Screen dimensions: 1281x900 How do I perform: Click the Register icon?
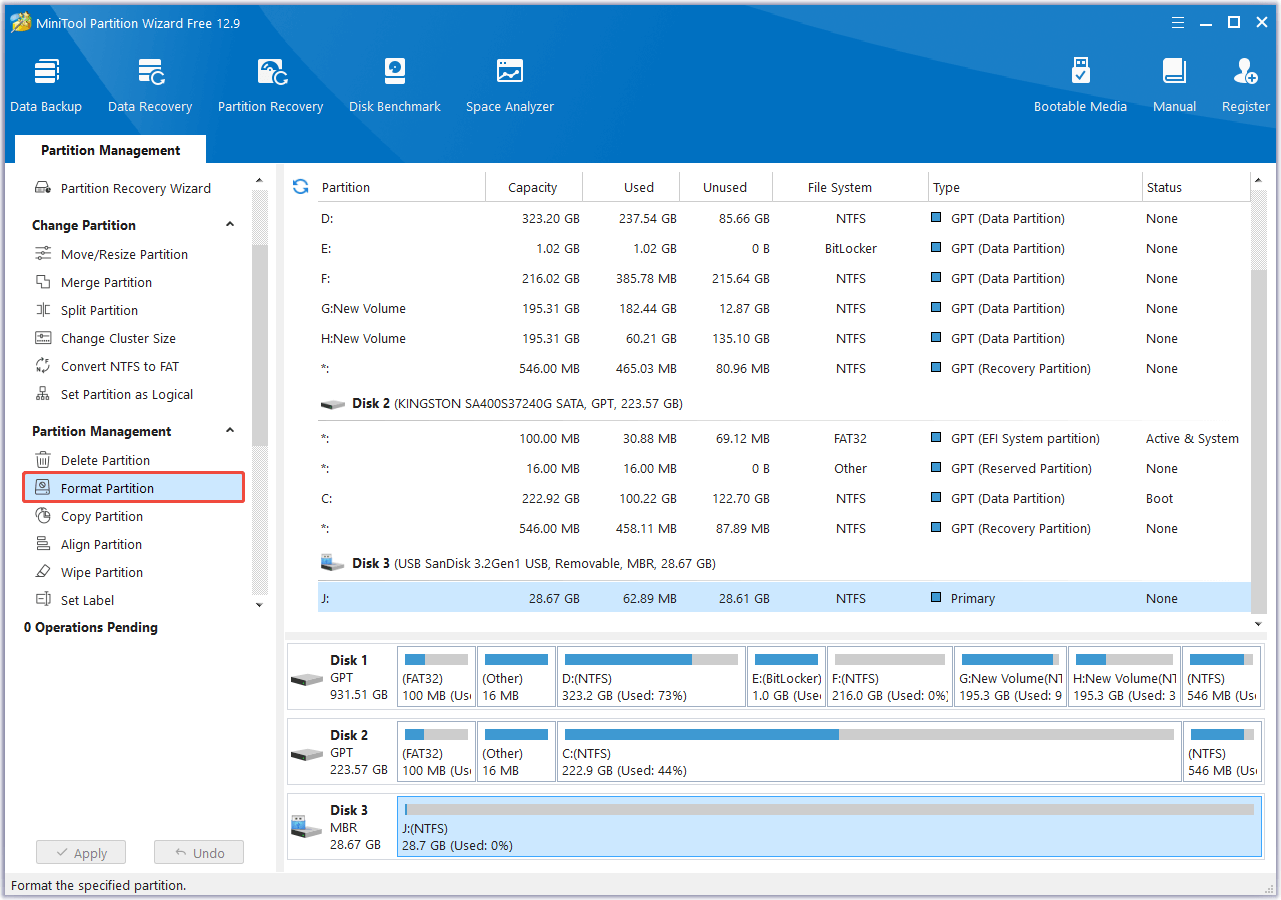1244,82
